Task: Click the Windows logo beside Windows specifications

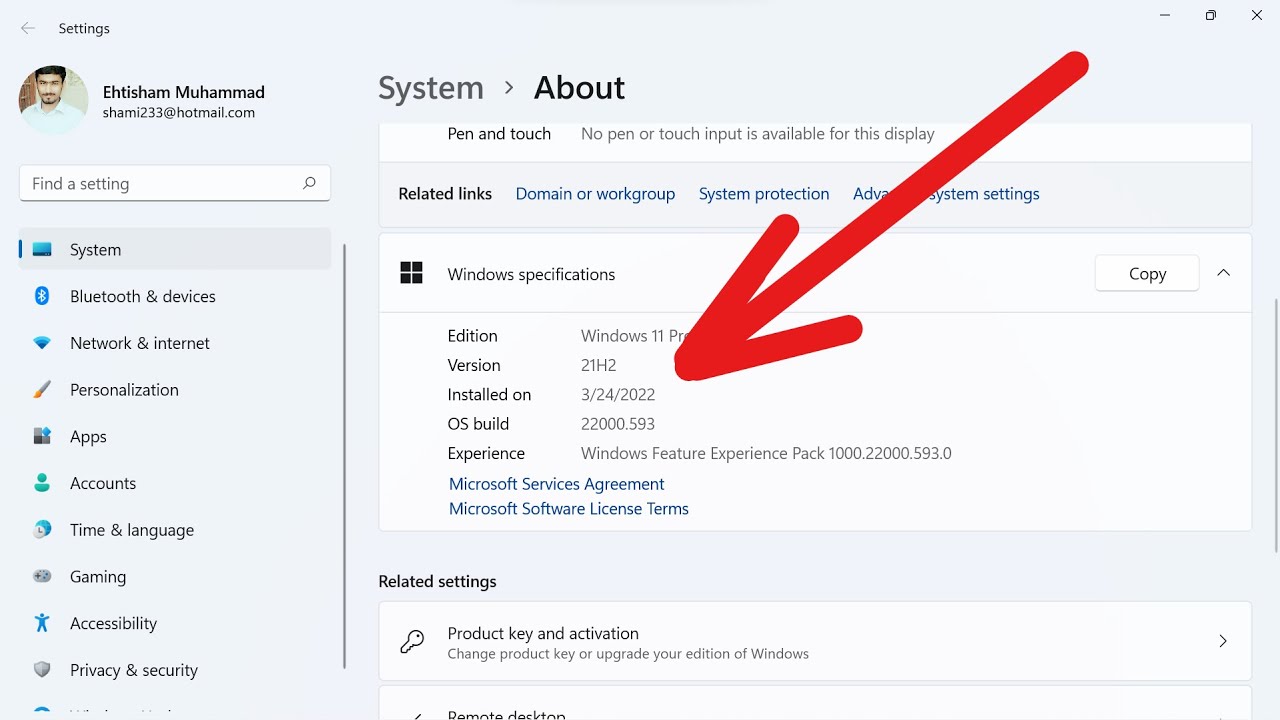Action: [x=411, y=273]
